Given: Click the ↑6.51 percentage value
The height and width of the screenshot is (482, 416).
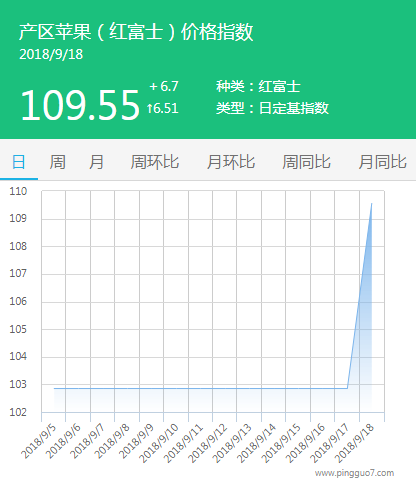Looking at the screenshot, I should click(x=163, y=108).
